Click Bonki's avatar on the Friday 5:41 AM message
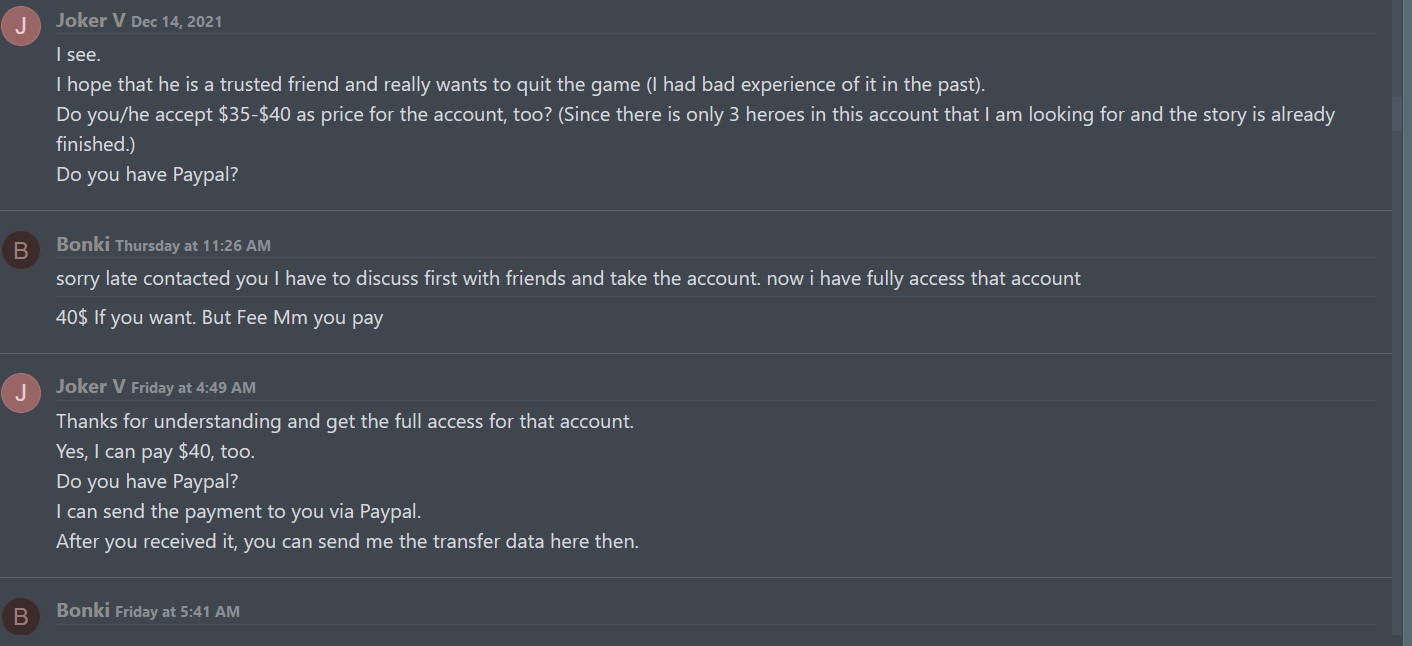This screenshot has height=646, width=1412. [21, 617]
